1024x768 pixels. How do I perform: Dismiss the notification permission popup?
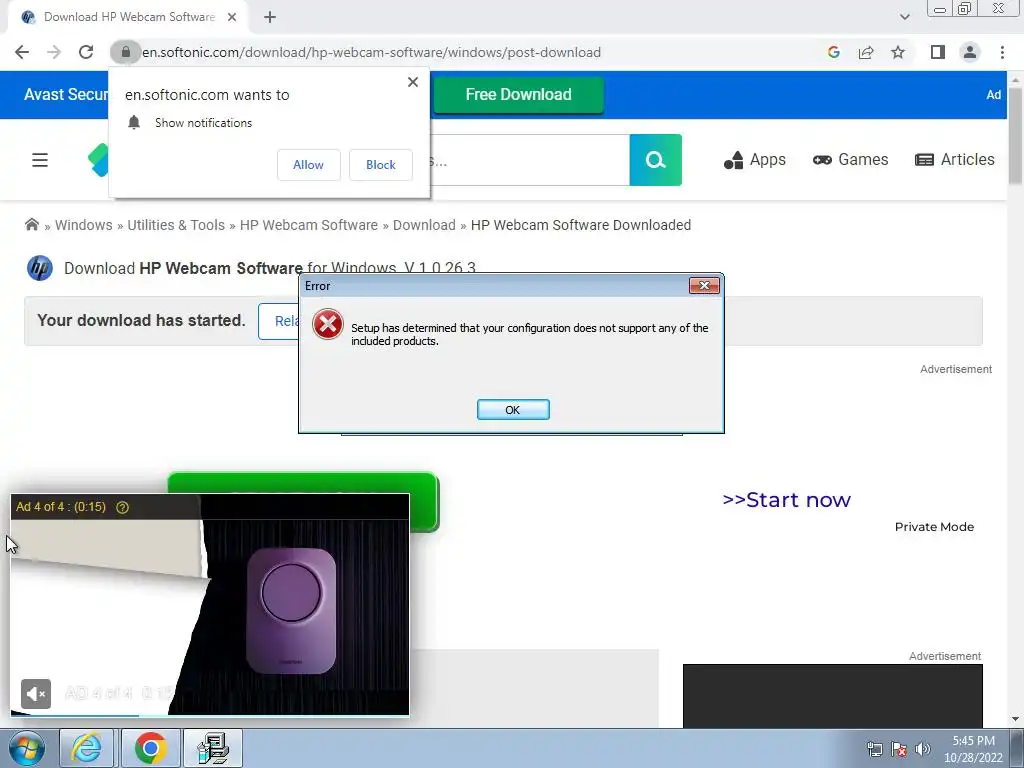(x=413, y=82)
